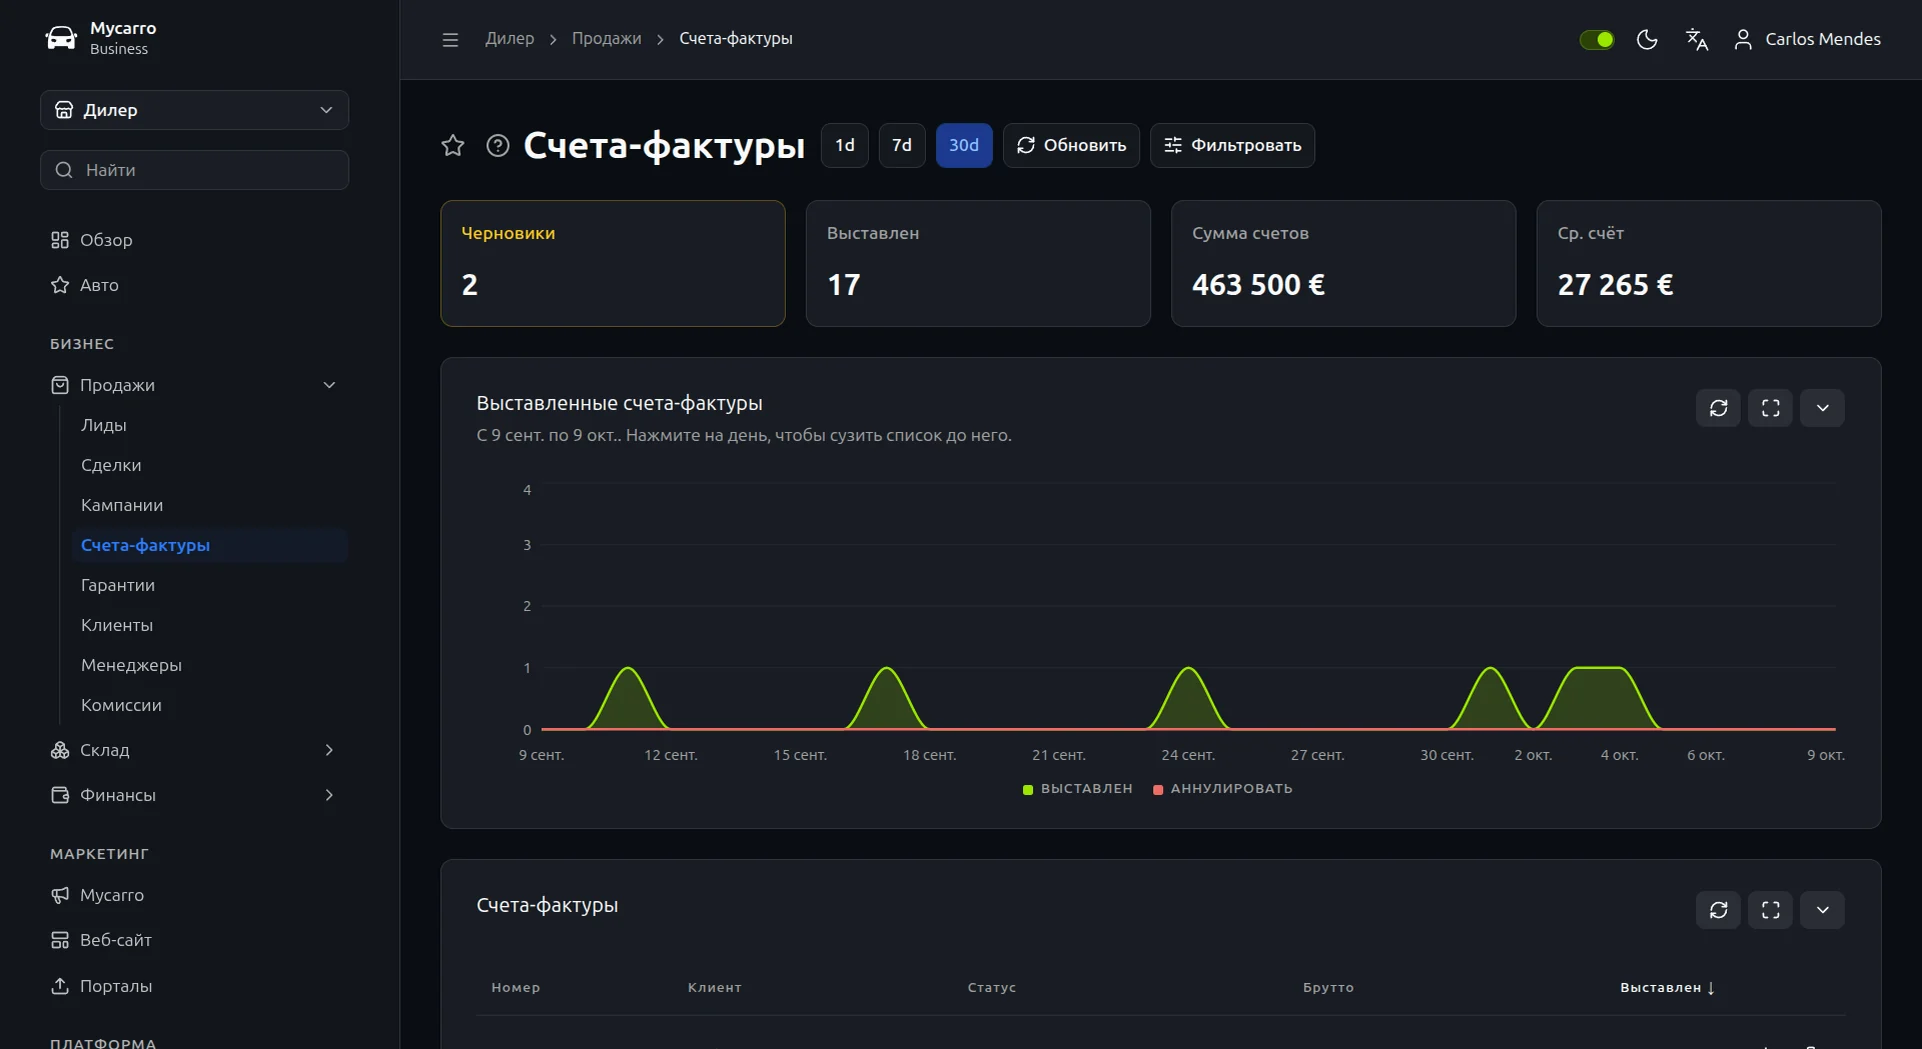Image resolution: width=1922 pixels, height=1049 pixels.
Task: Refresh the Выставленные счета-фактуры chart
Action: (1718, 408)
